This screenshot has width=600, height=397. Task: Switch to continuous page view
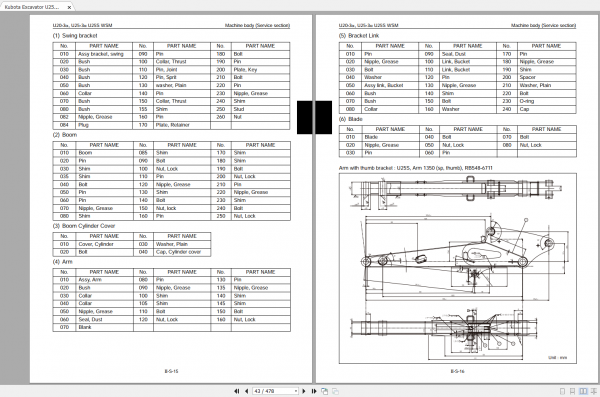572,391
